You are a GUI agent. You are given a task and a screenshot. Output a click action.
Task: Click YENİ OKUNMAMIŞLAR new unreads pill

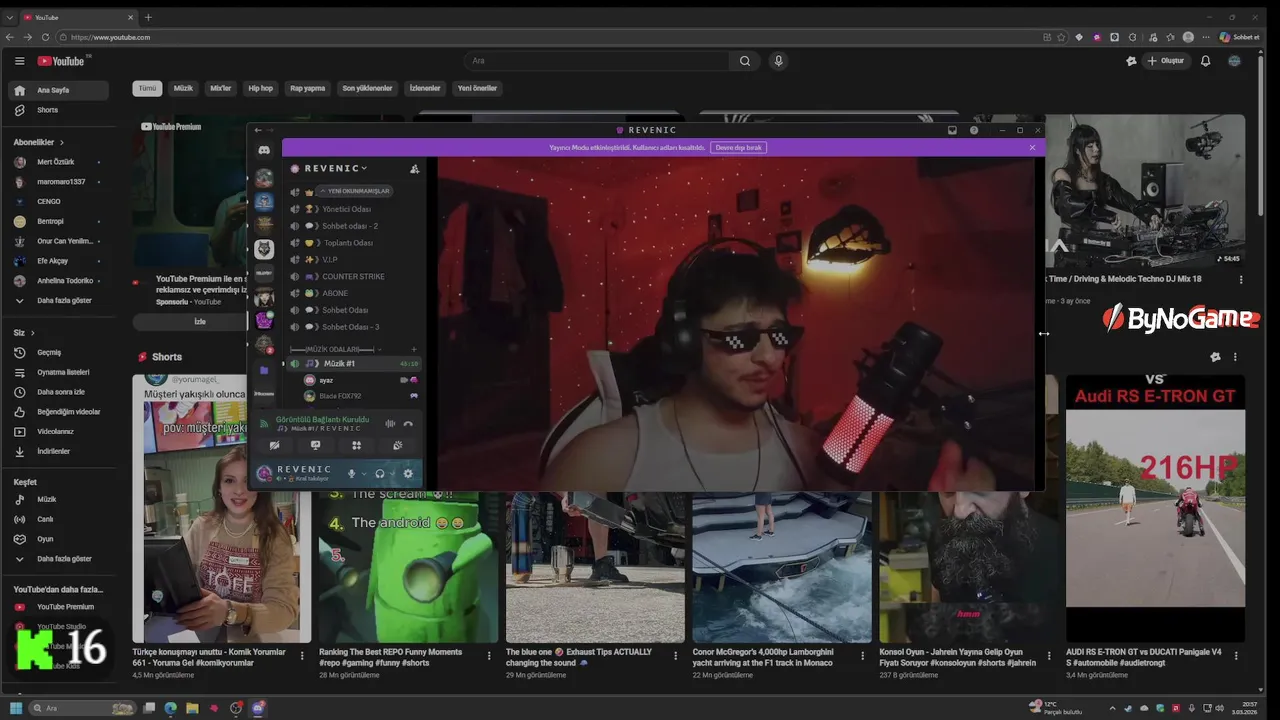pos(354,191)
